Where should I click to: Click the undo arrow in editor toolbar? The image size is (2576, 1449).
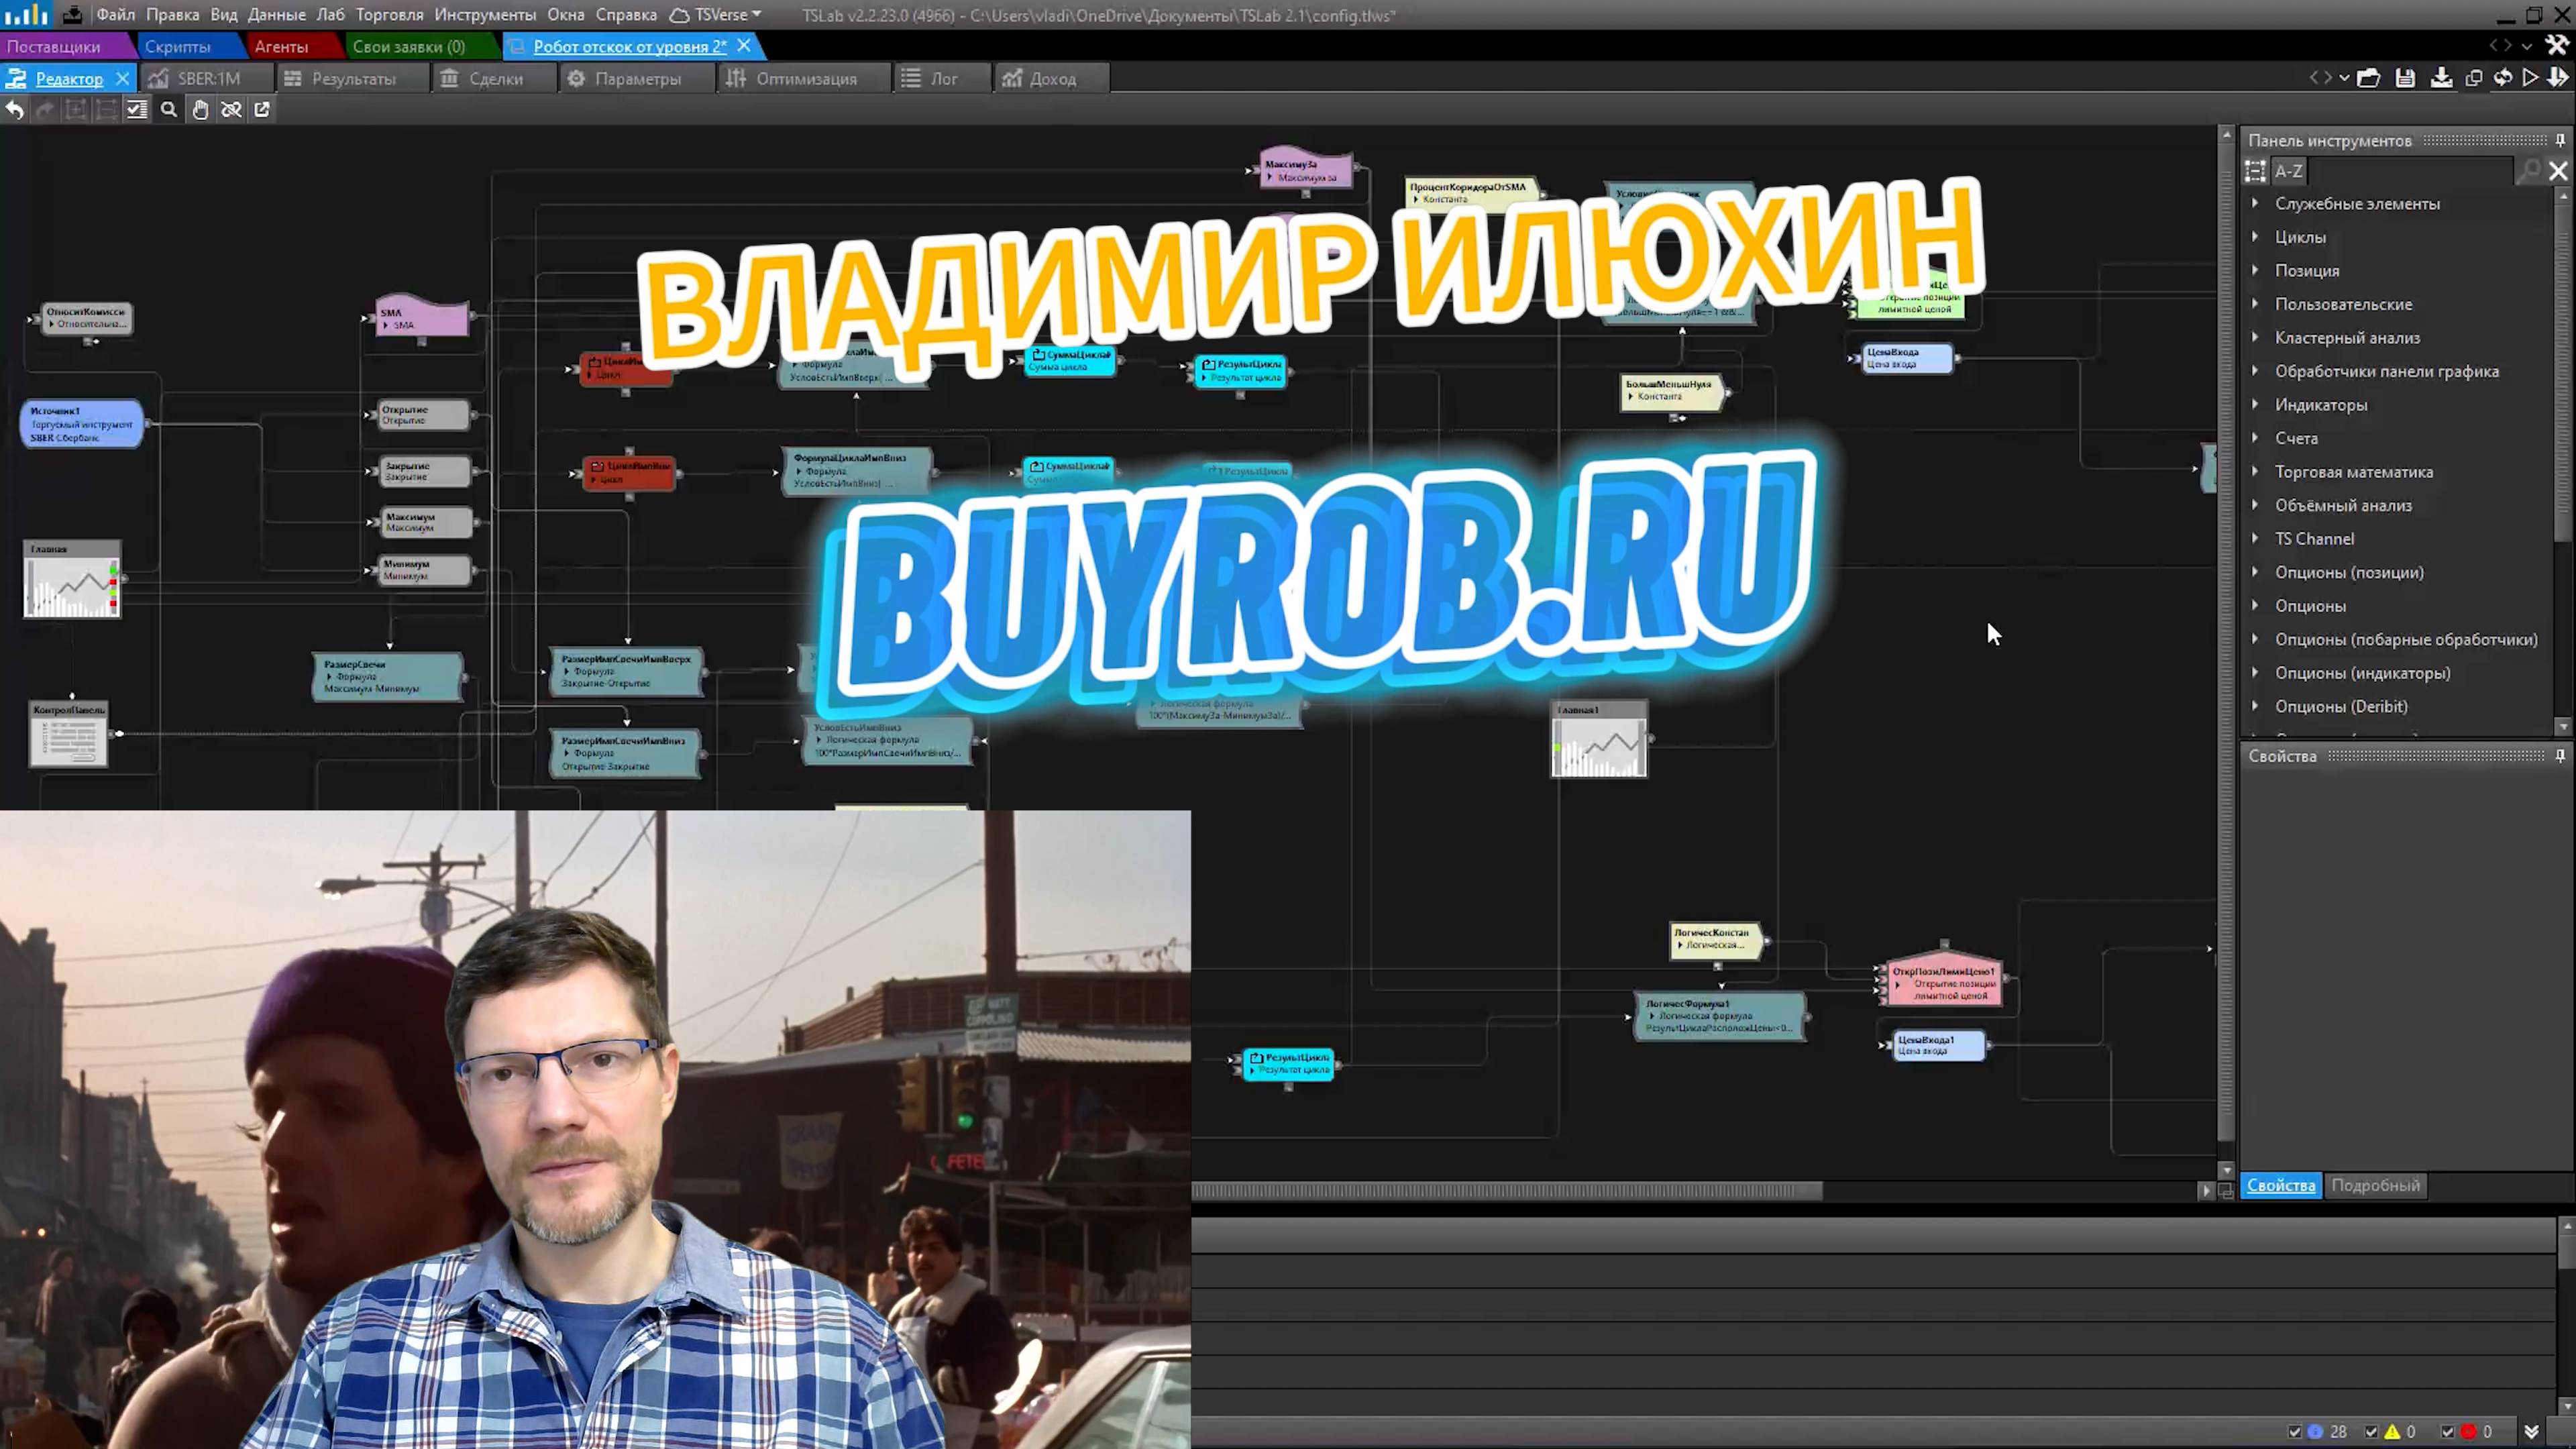pyautogui.click(x=15, y=110)
